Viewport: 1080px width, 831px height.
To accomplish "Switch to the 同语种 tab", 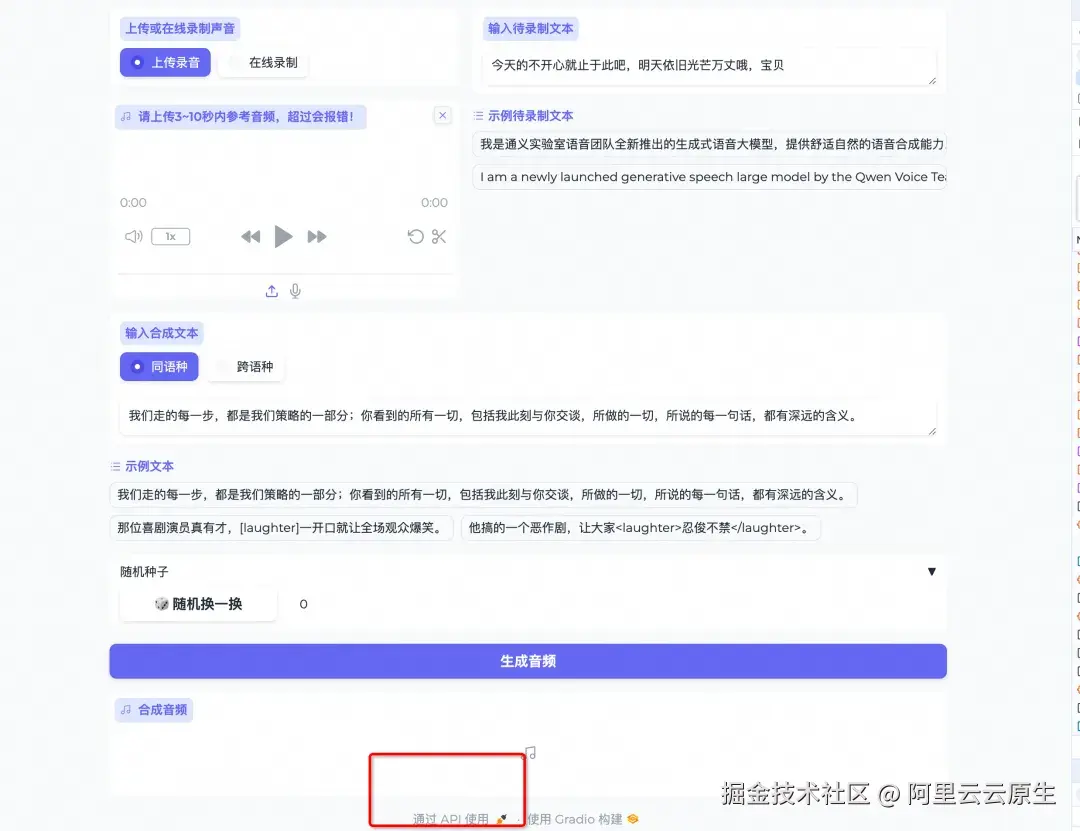I will click(158, 366).
